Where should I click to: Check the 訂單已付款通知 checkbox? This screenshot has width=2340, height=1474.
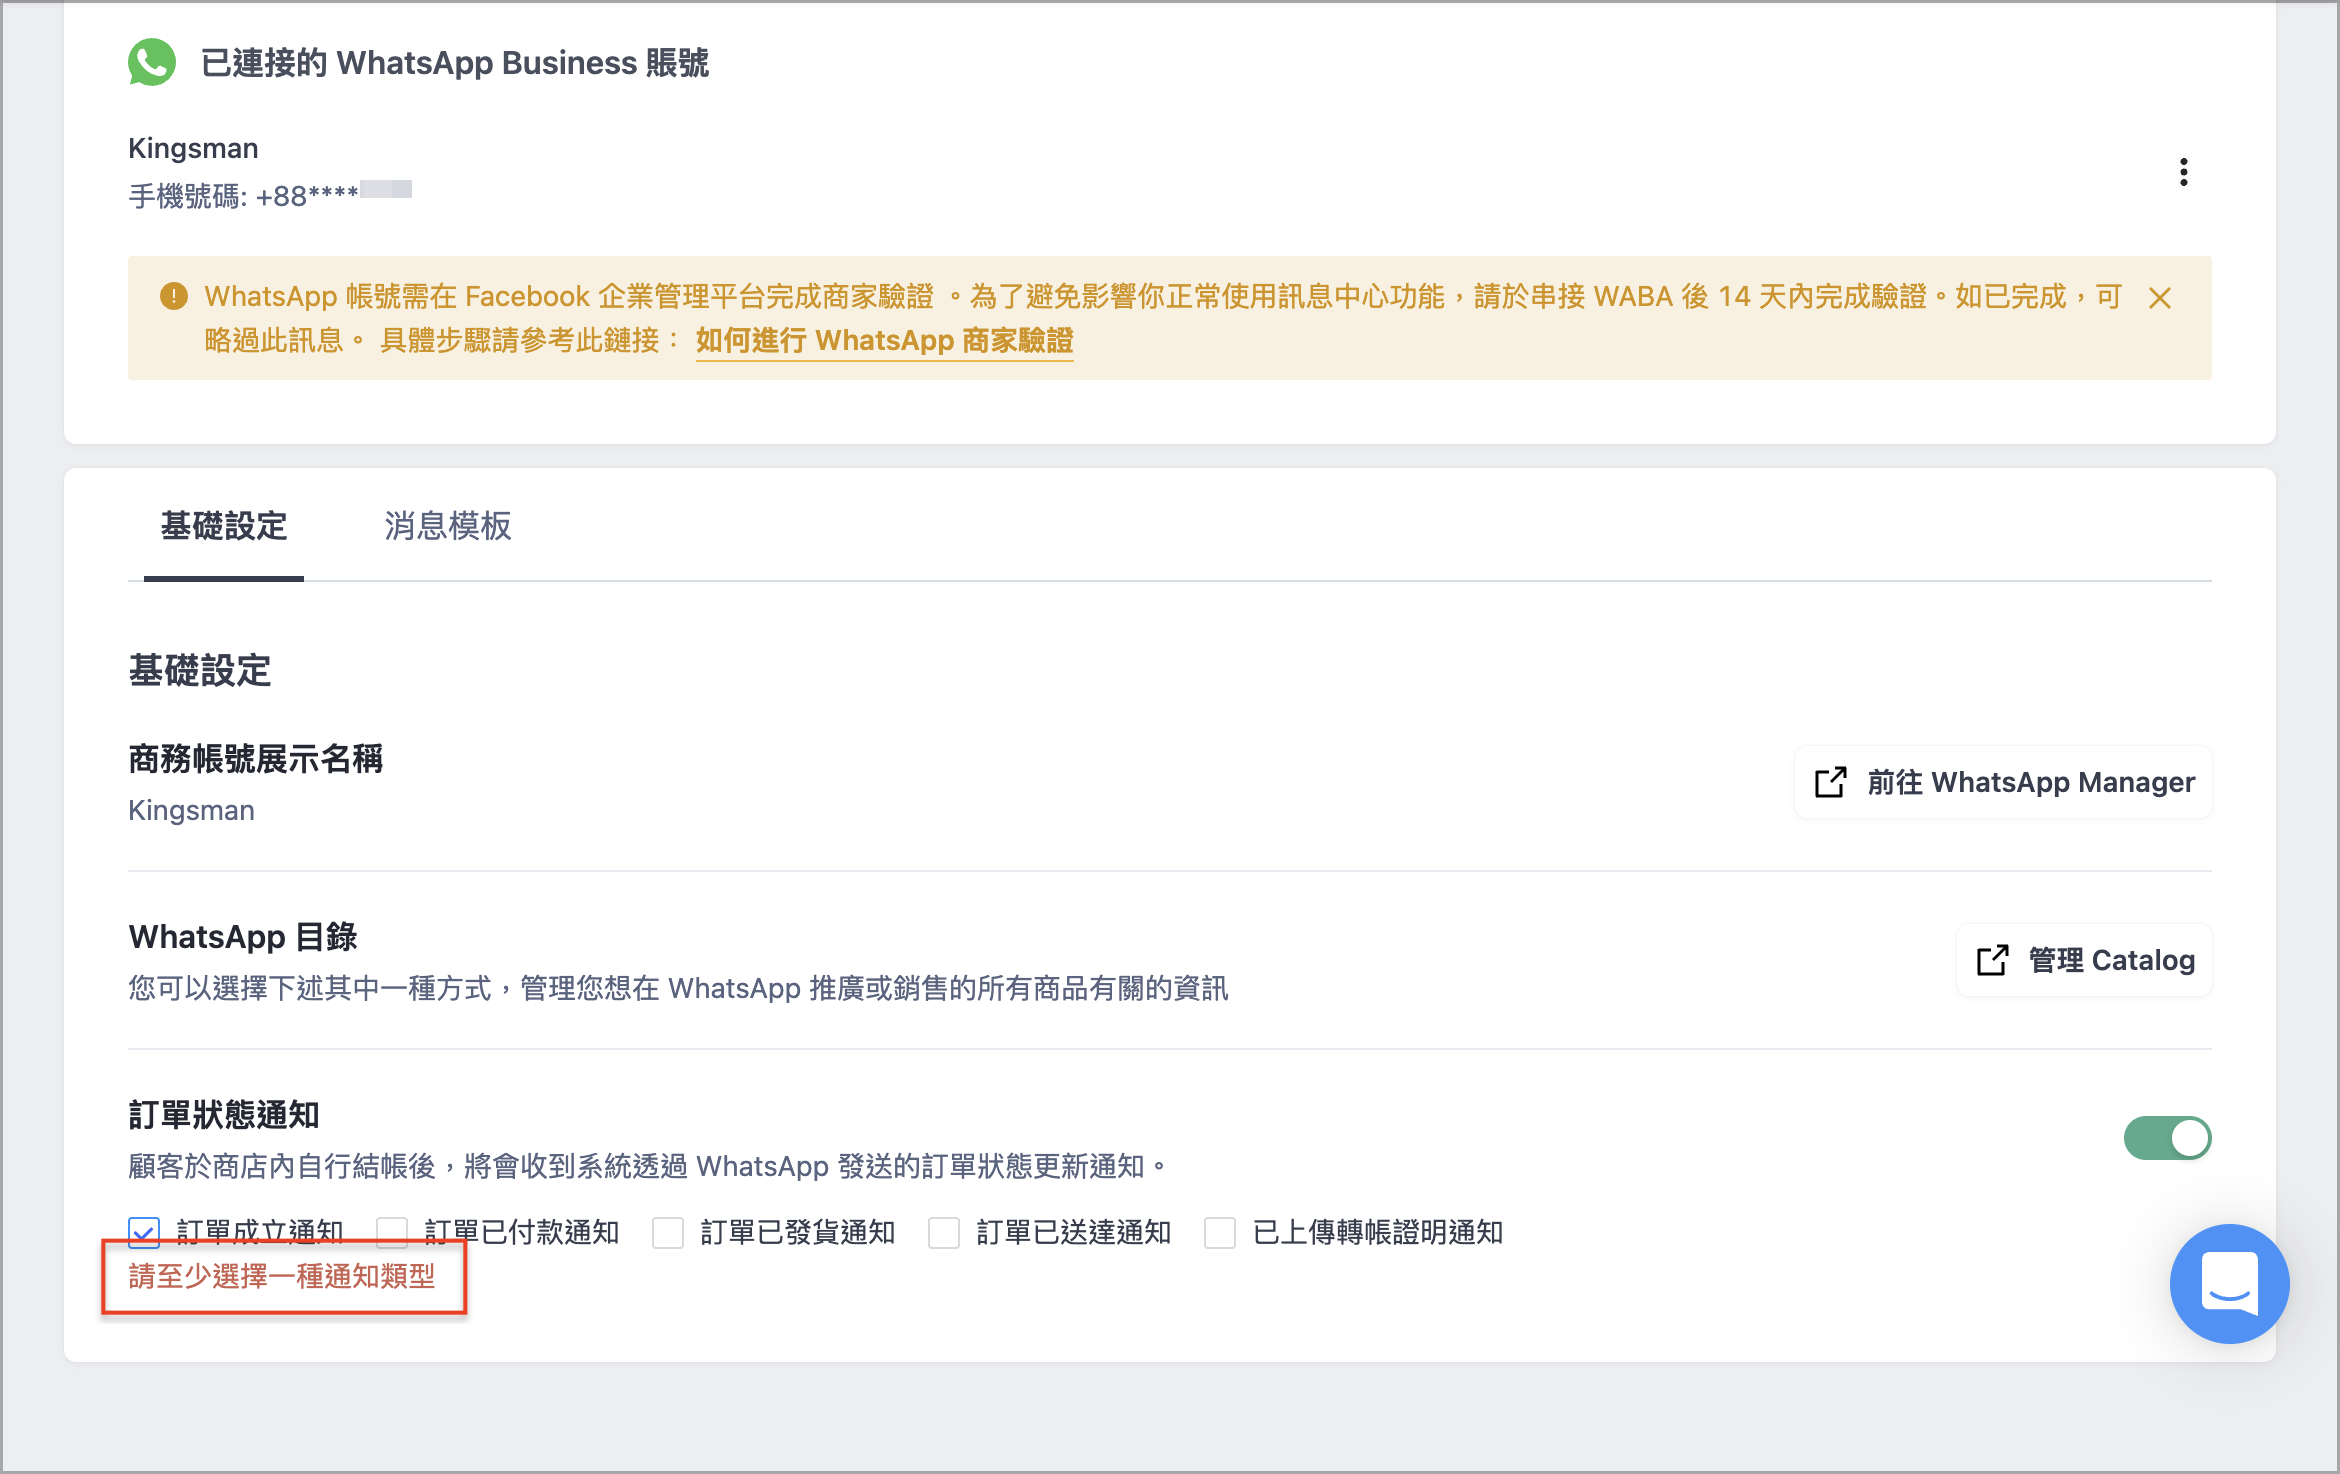pos(392,1232)
